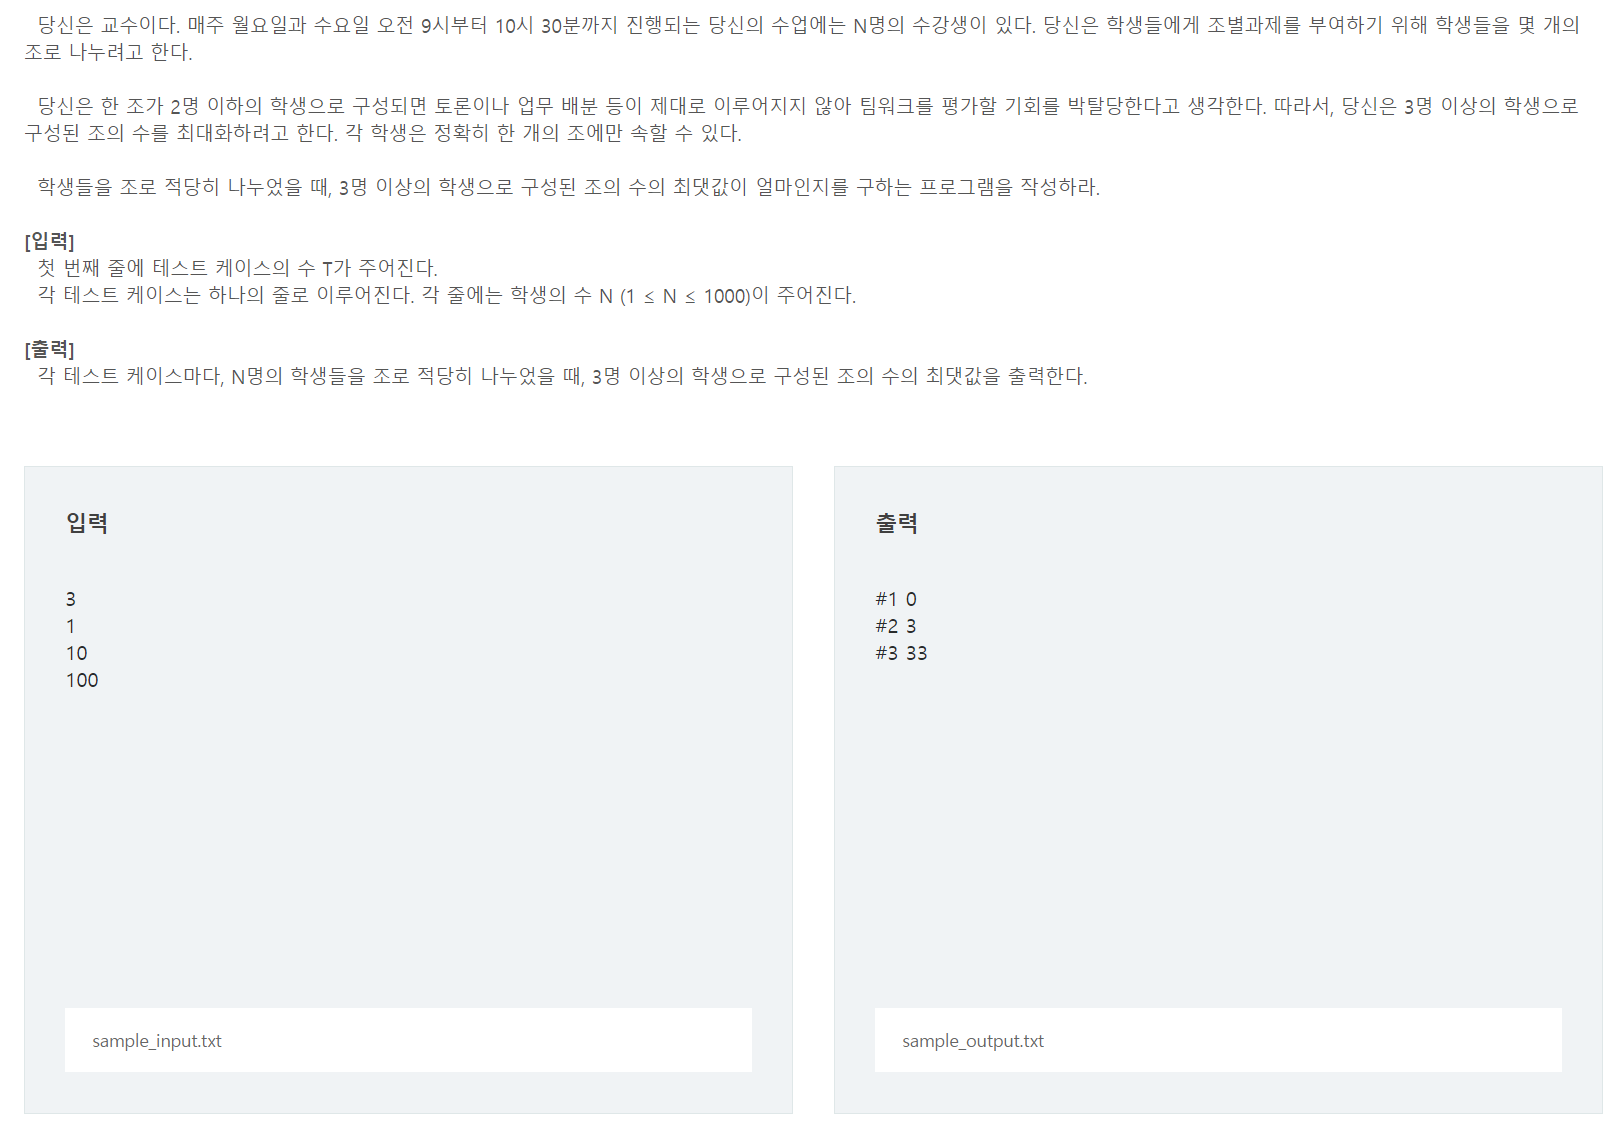Click the sentence starting 각 테스트 케이스마다
1623x1136 pixels.
562,376
